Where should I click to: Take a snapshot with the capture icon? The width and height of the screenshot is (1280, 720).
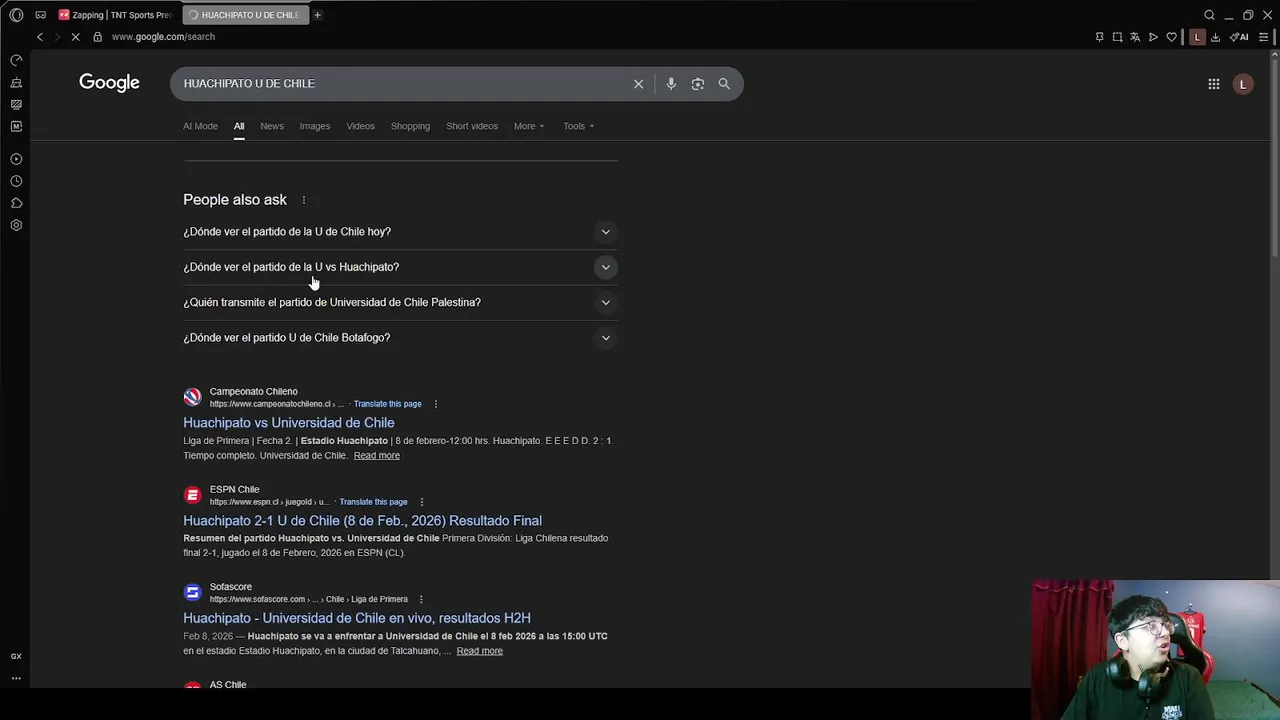(1117, 37)
